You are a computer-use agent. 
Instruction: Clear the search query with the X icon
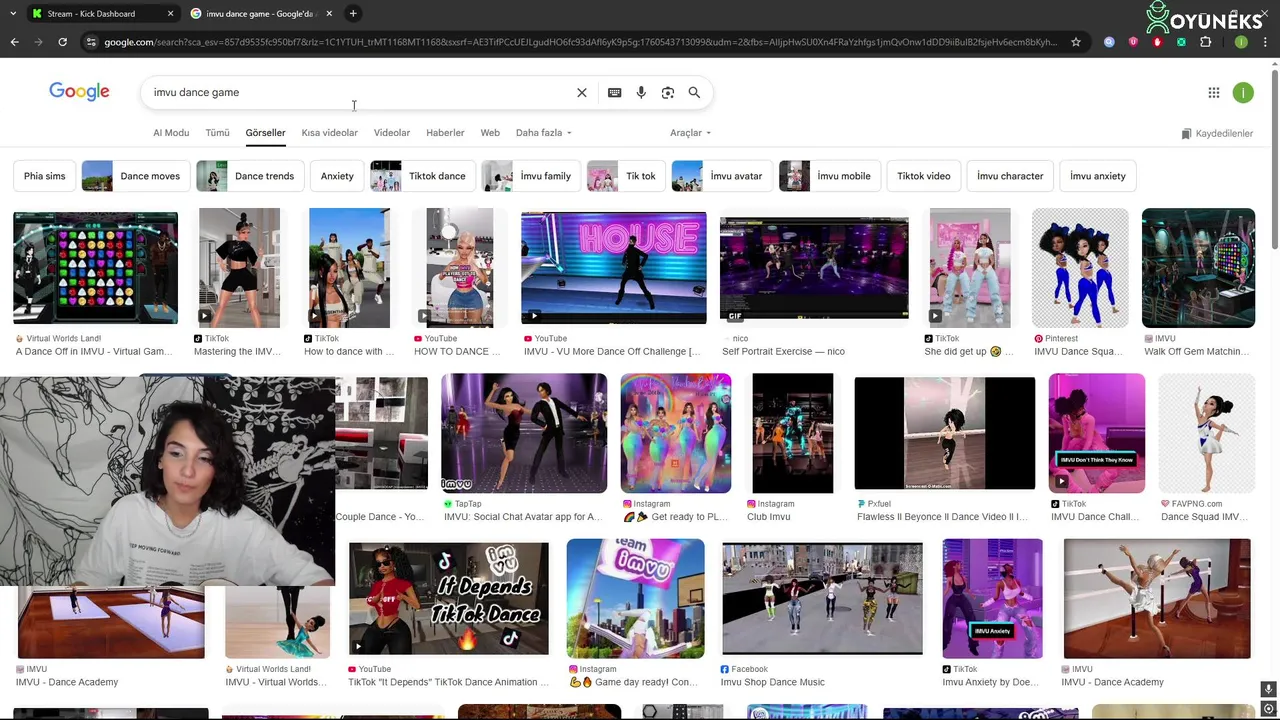(x=582, y=92)
